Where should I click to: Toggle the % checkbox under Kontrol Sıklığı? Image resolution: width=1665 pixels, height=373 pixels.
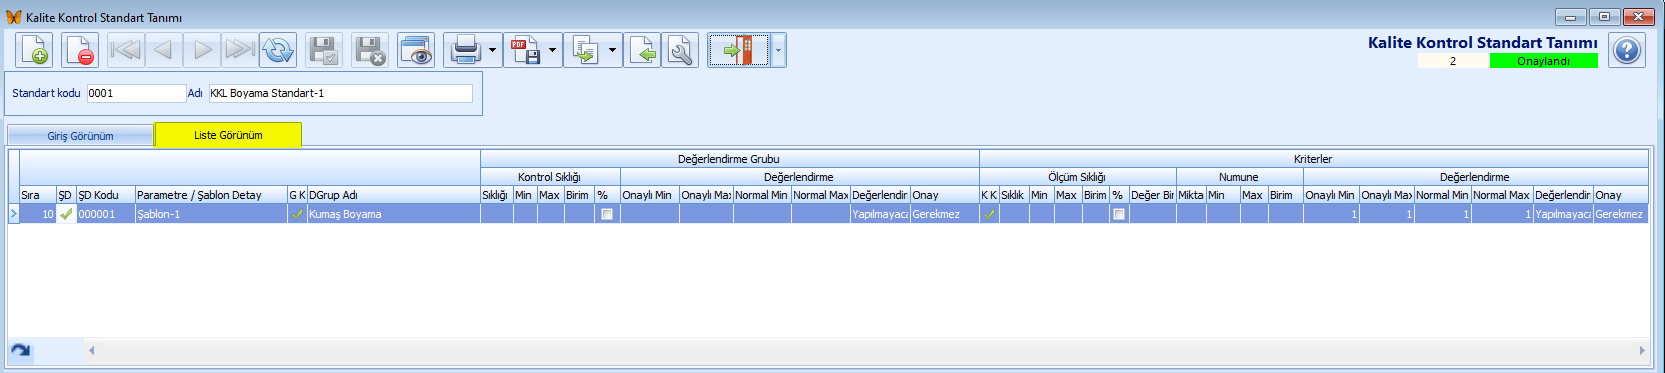click(607, 214)
